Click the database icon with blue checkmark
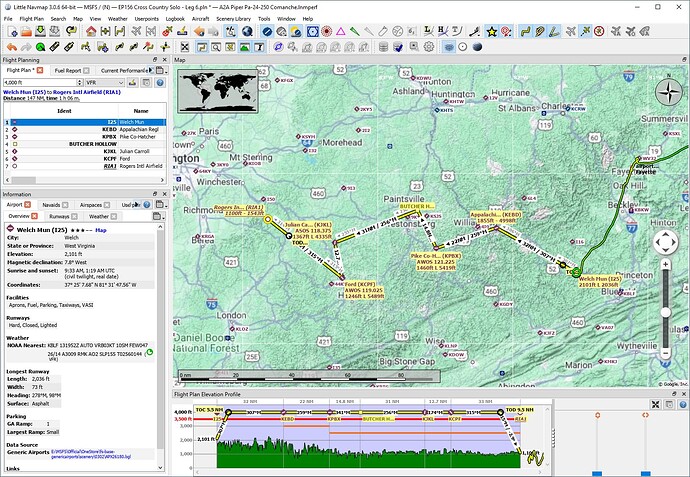Image resolution: width=690 pixels, height=477 pixels. pos(398,47)
